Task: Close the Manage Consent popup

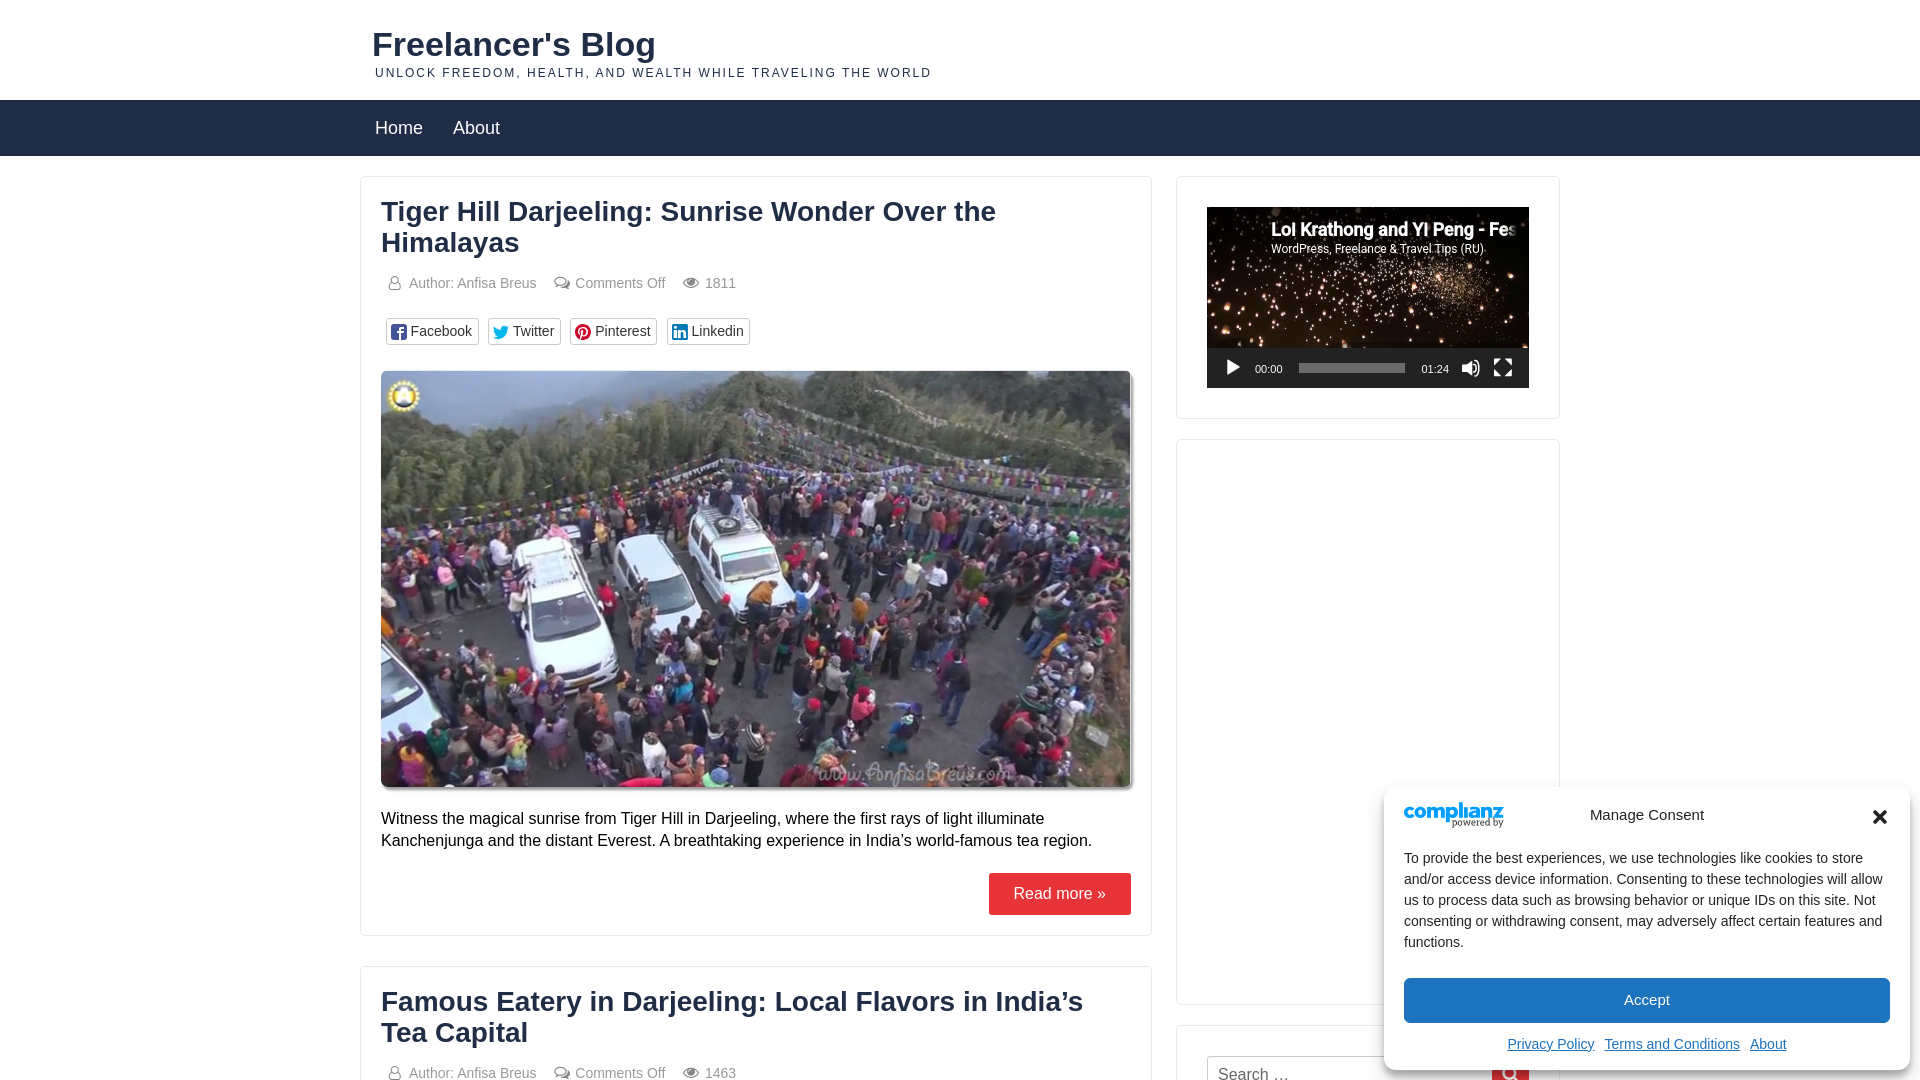Action: (x=1879, y=817)
